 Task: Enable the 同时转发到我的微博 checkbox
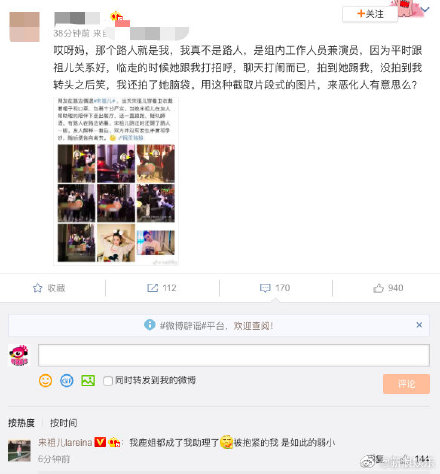pos(108,381)
